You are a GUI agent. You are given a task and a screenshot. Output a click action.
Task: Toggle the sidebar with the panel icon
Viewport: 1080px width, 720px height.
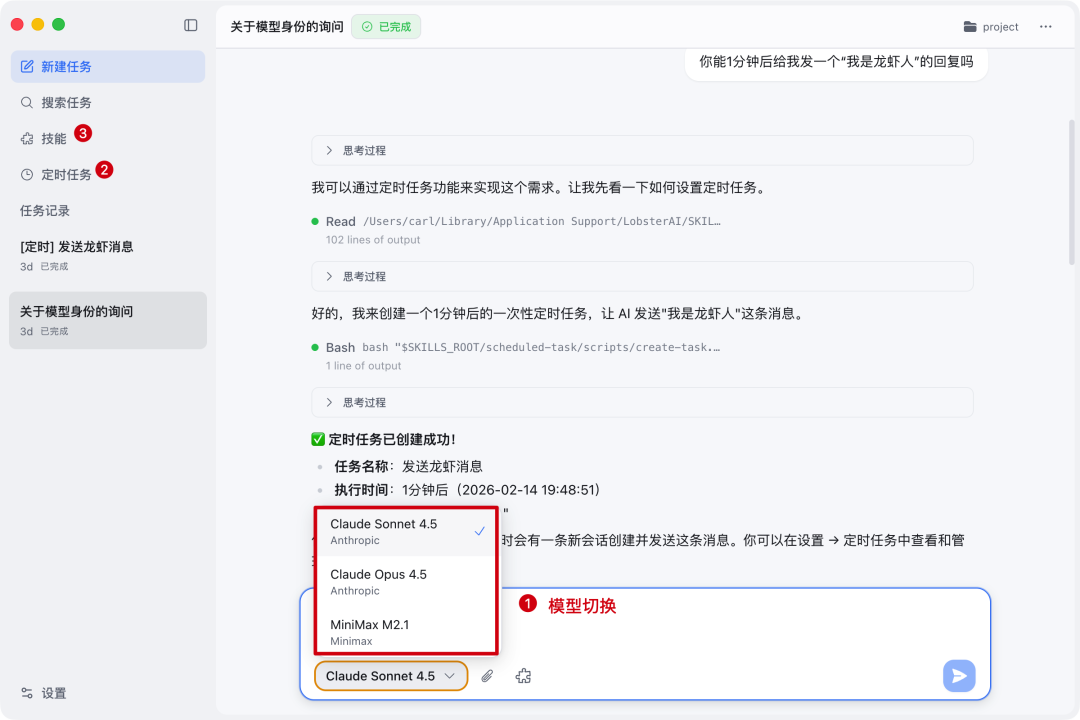tap(190, 24)
